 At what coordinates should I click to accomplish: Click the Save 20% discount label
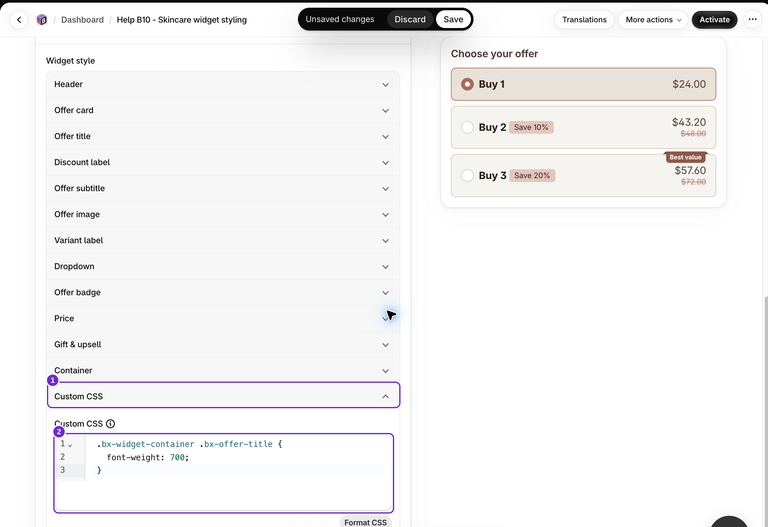coord(532,175)
